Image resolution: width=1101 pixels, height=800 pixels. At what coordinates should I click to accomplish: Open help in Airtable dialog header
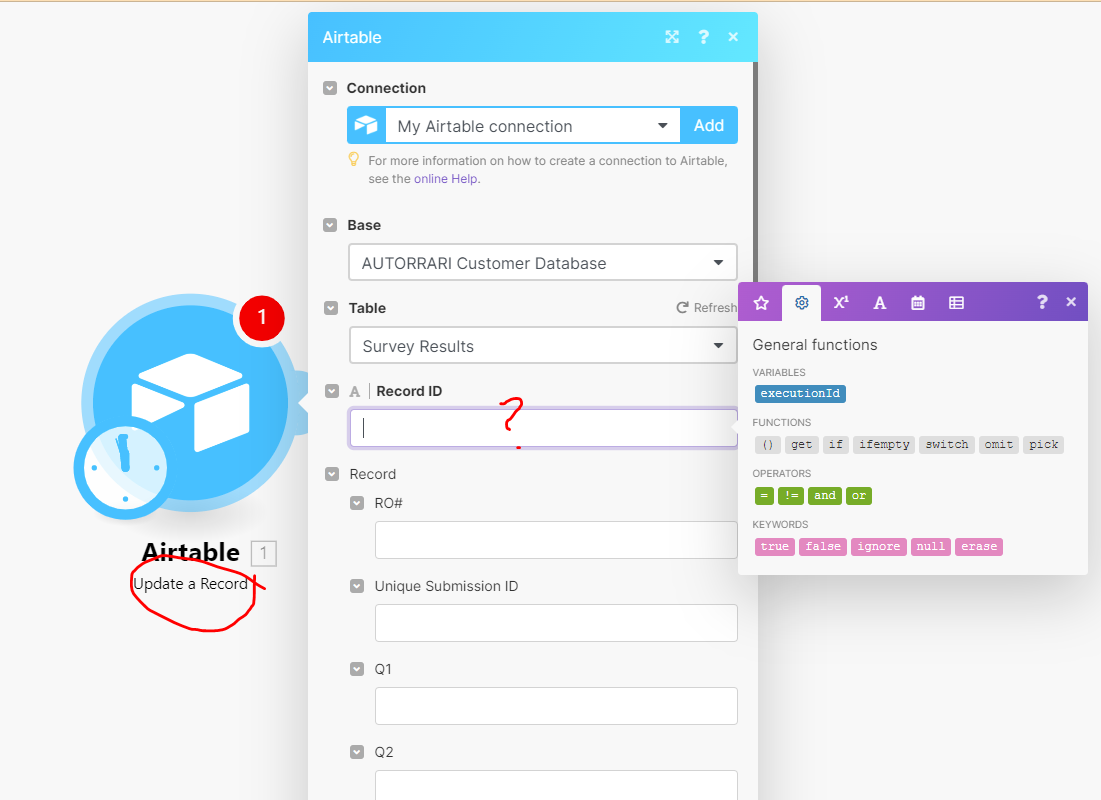click(x=703, y=37)
